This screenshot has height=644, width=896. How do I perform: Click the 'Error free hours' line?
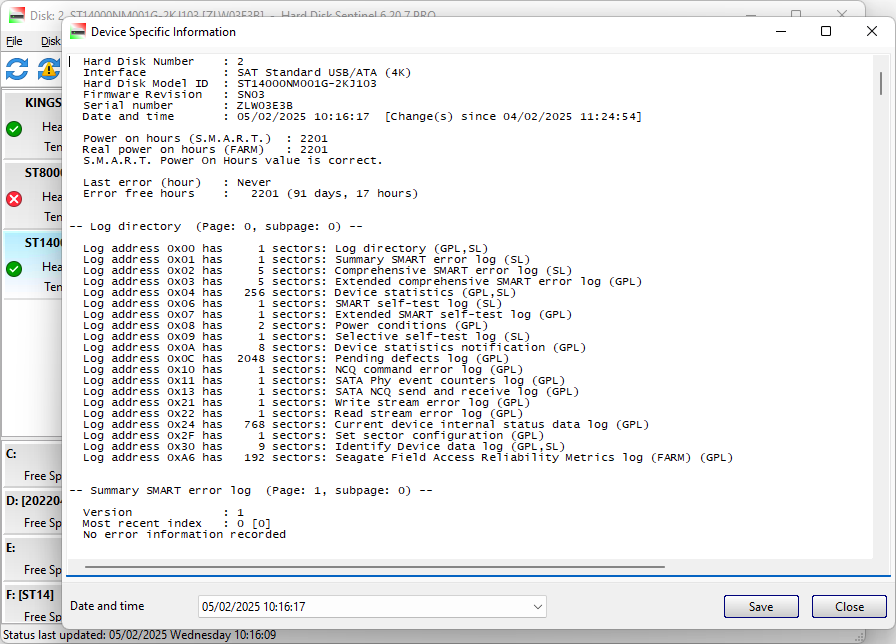(250, 194)
